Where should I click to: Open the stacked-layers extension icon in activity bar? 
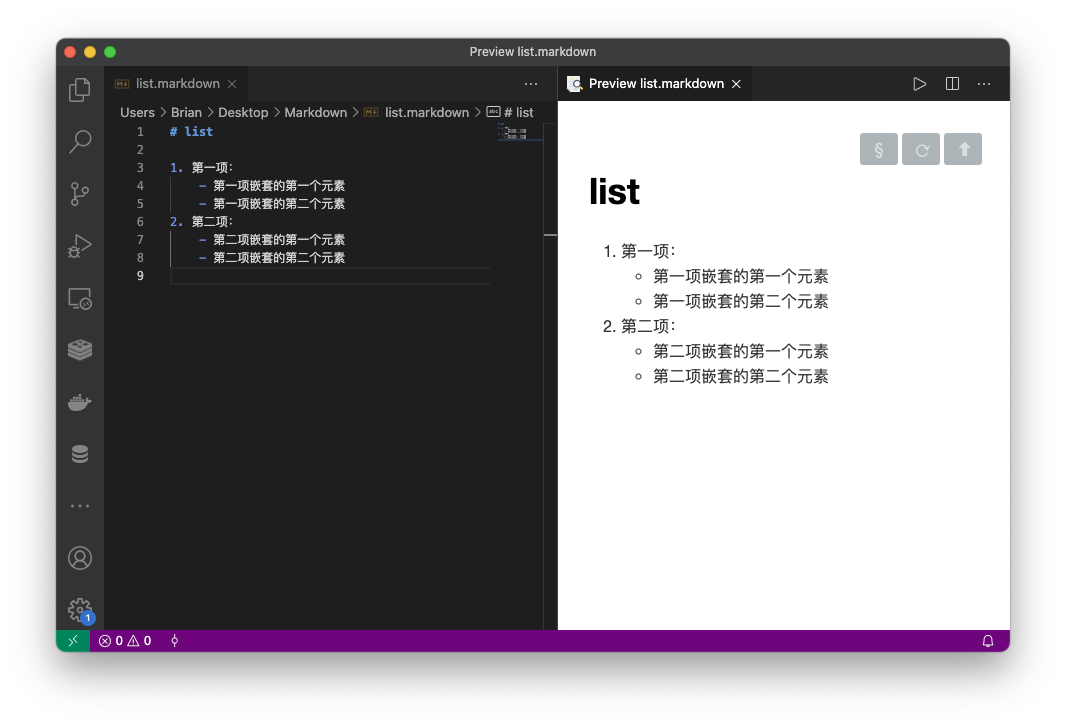[80, 350]
